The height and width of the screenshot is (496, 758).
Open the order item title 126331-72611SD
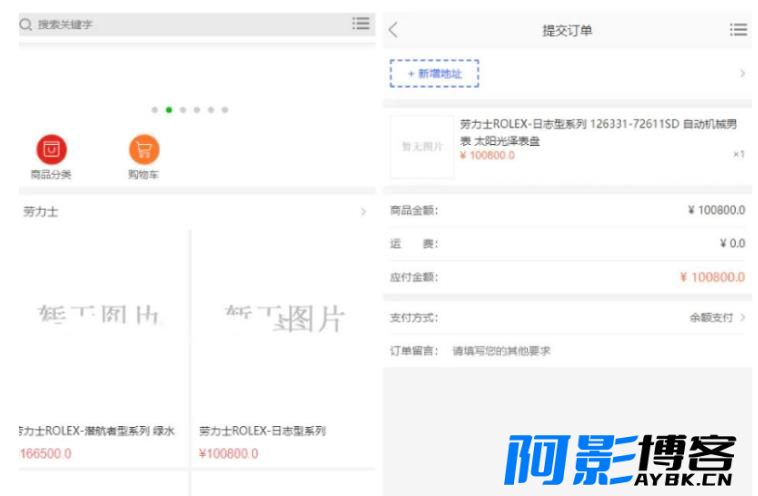tap(598, 132)
